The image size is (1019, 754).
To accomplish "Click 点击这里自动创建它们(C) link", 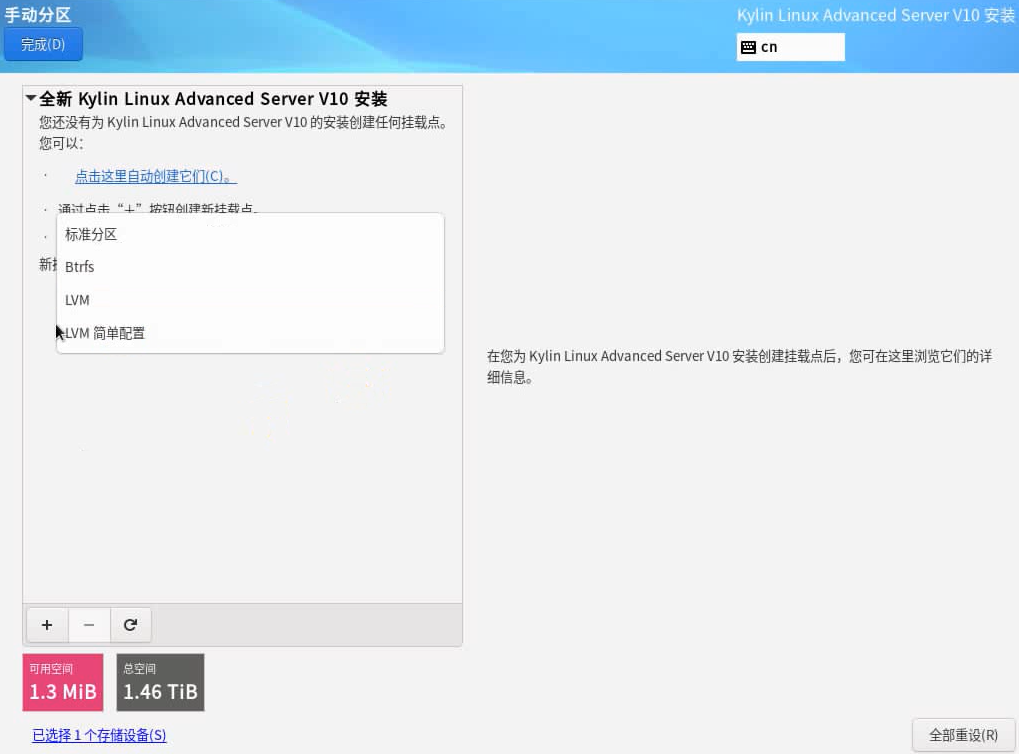I will 155,176.
